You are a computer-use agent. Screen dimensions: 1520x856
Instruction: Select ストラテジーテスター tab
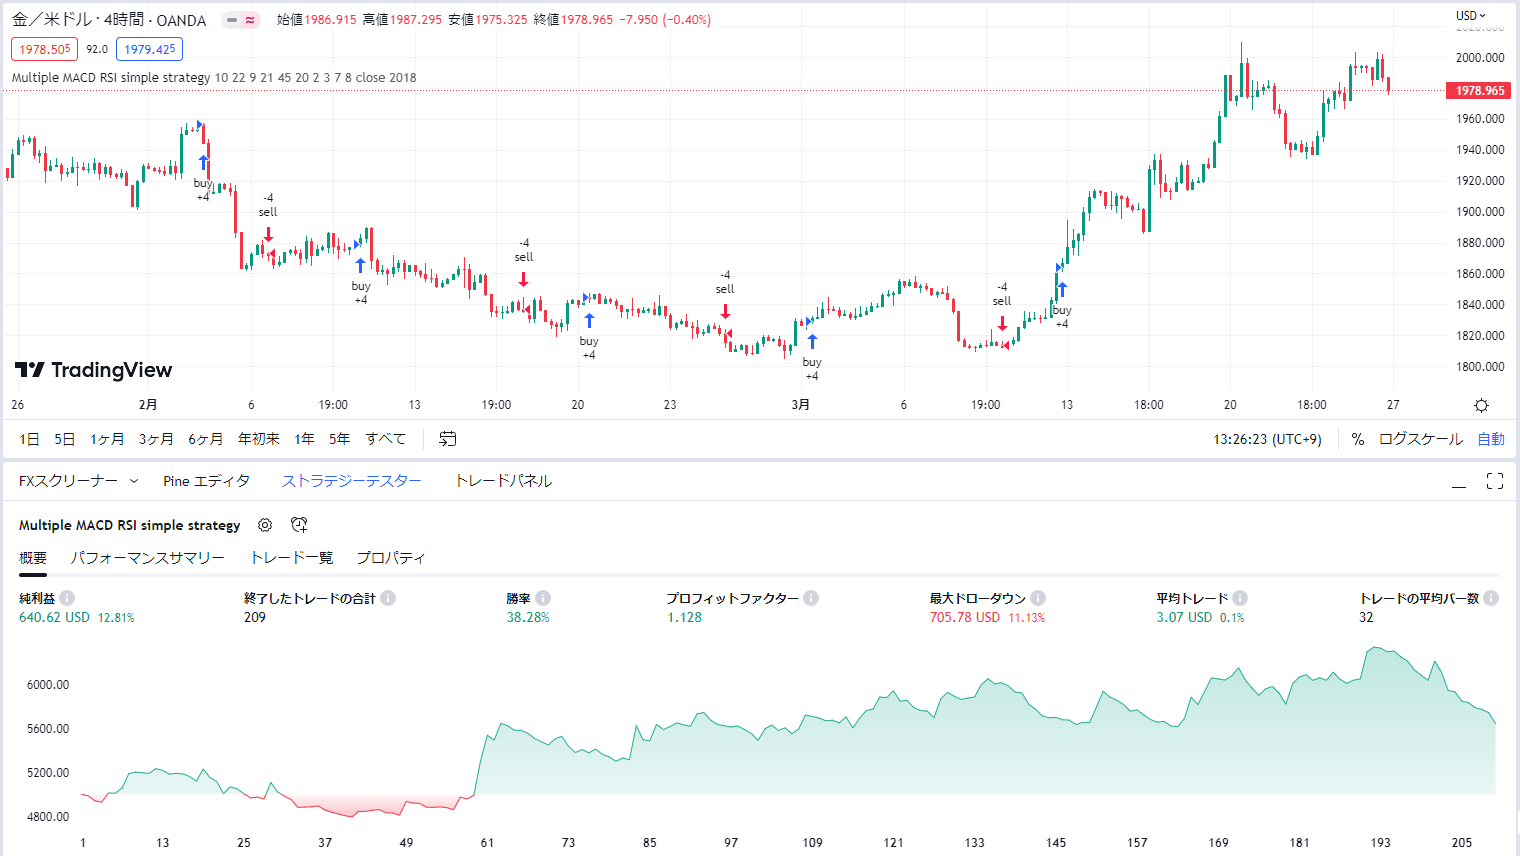pyautogui.click(x=351, y=481)
